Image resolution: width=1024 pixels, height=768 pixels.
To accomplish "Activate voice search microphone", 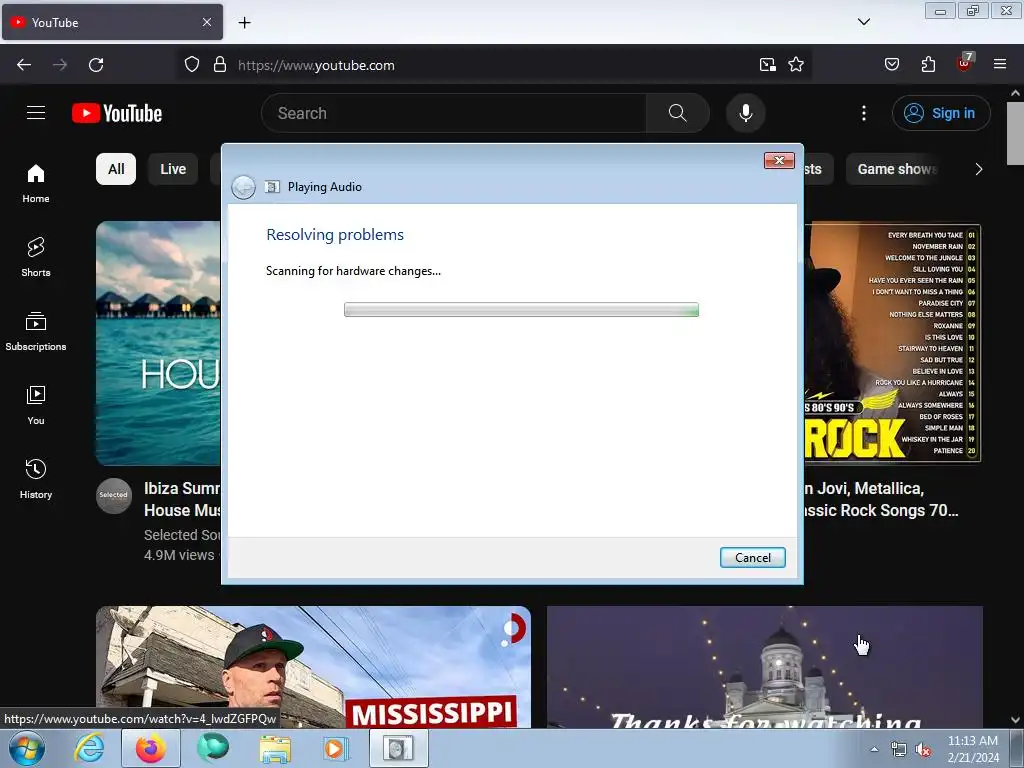I will pos(745,113).
